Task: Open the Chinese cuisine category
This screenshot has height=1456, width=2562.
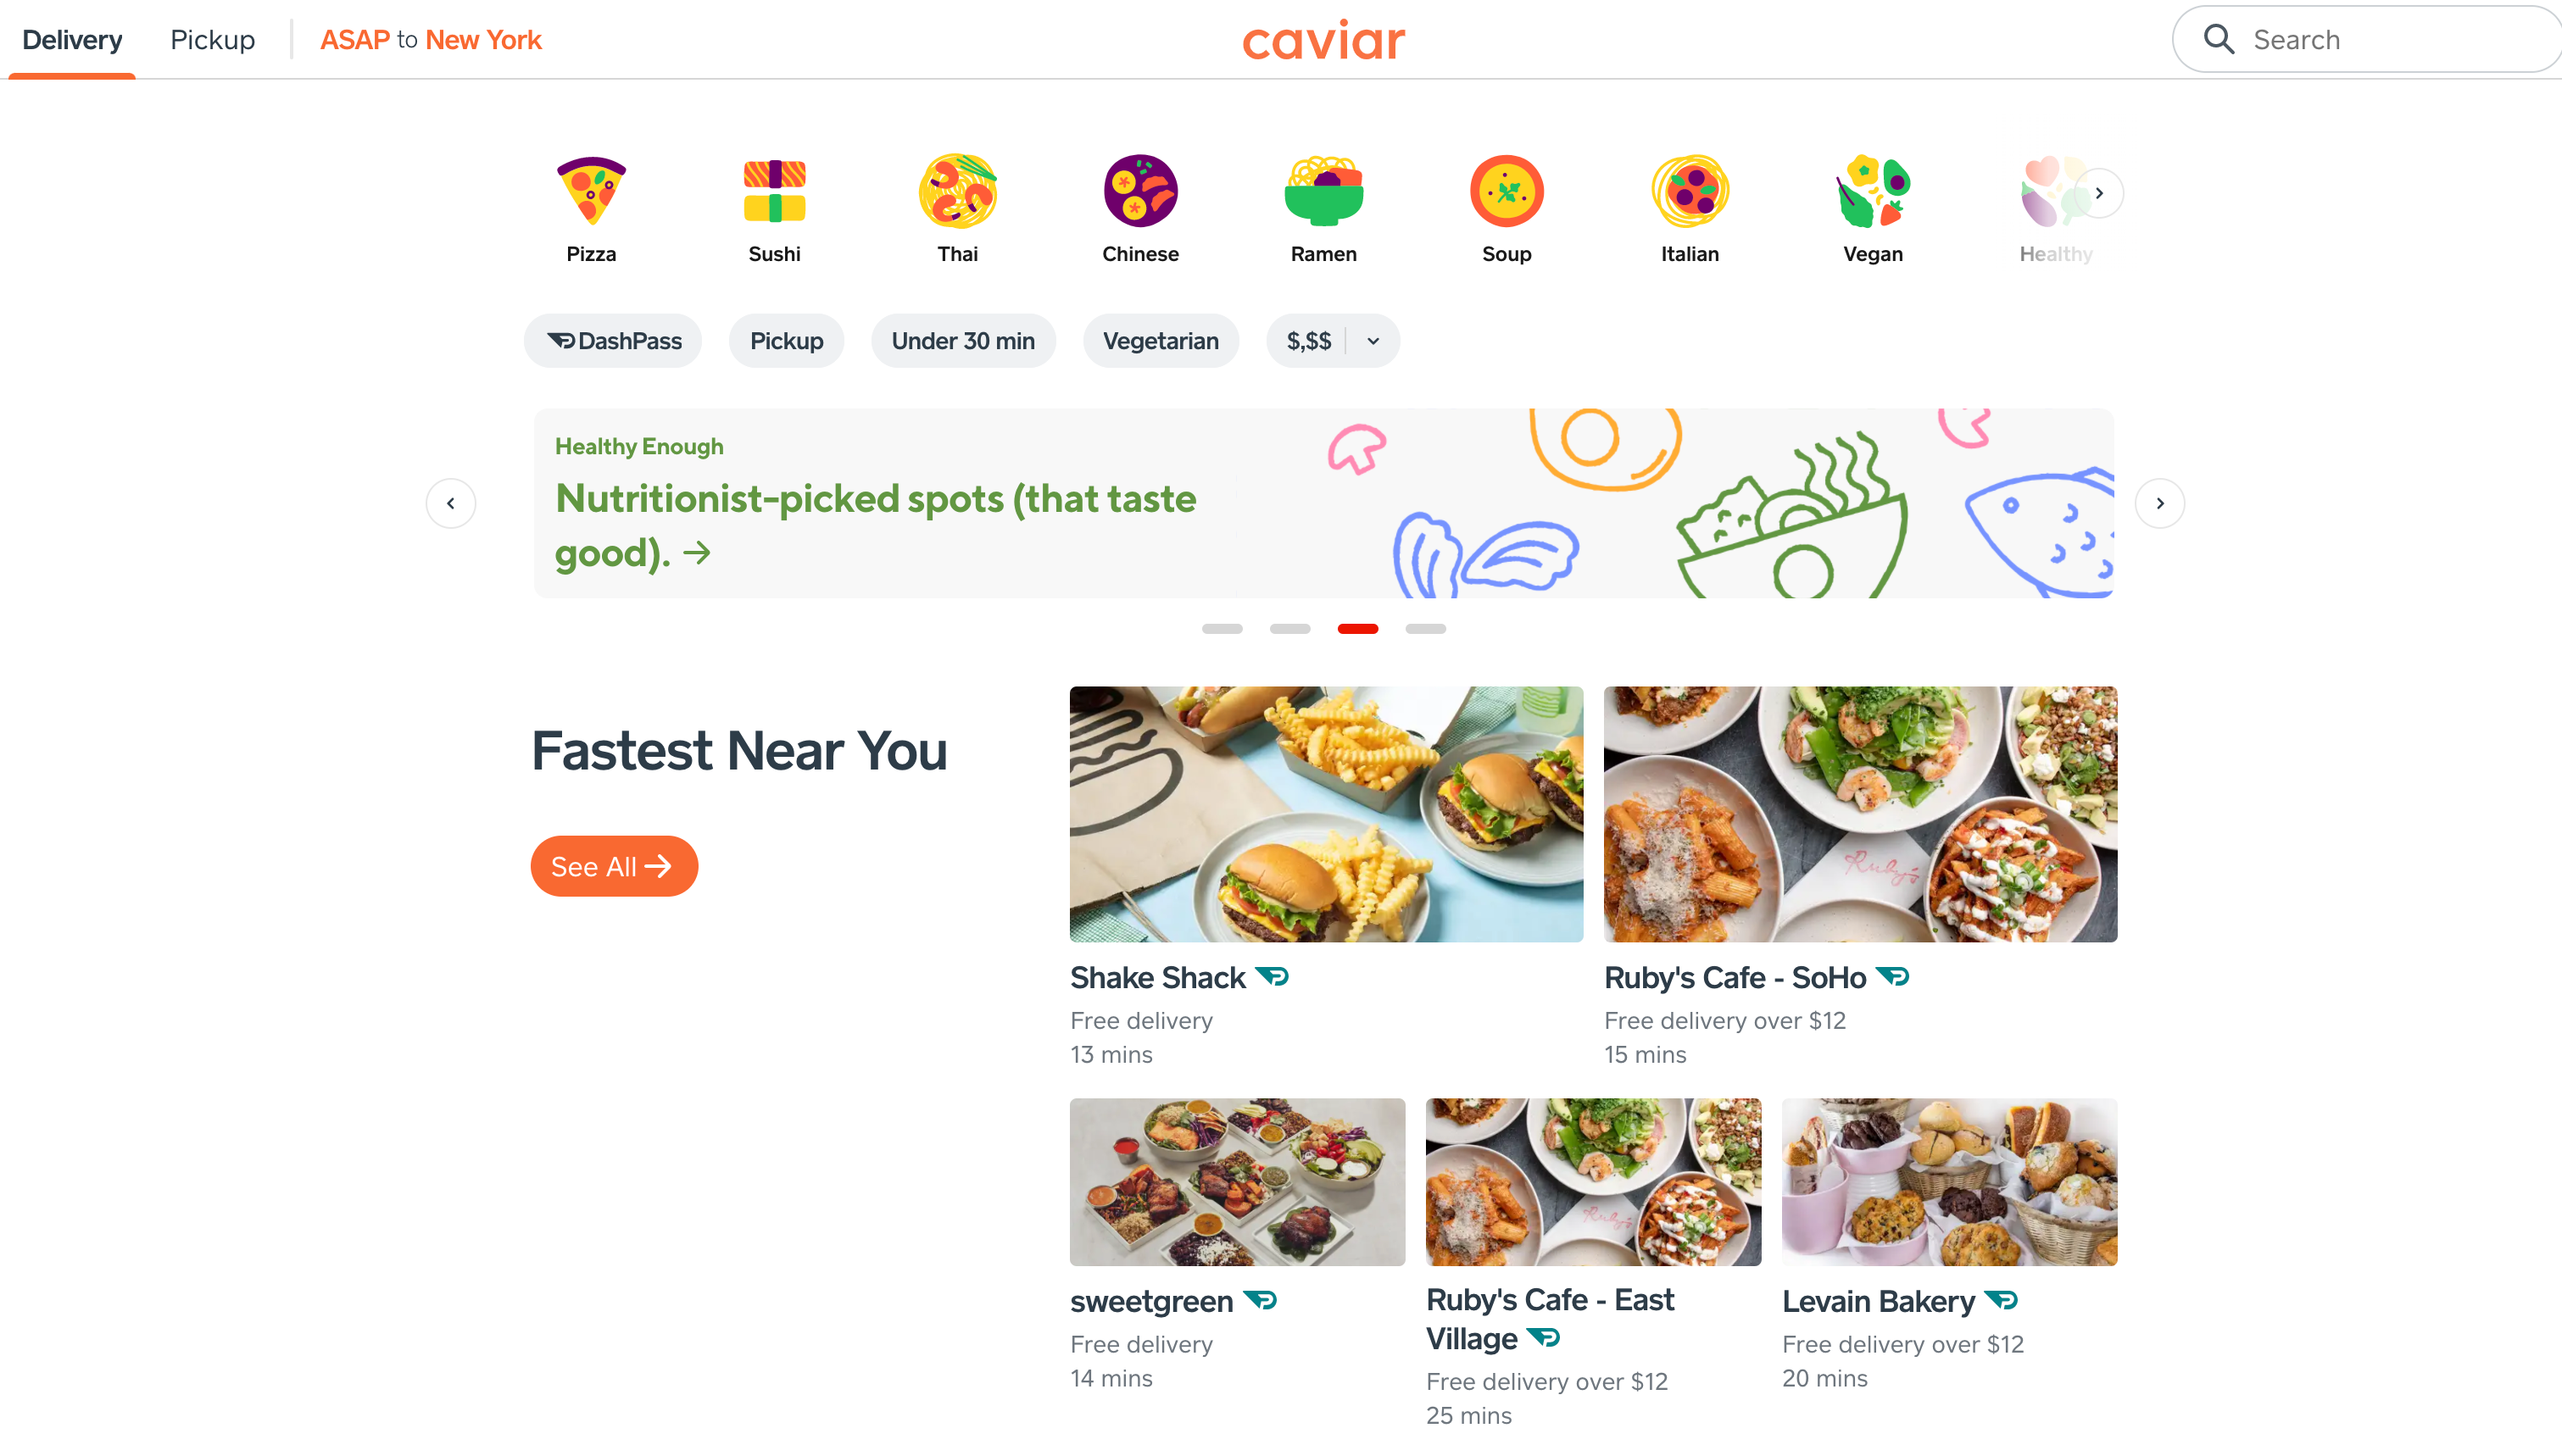Action: (1140, 190)
